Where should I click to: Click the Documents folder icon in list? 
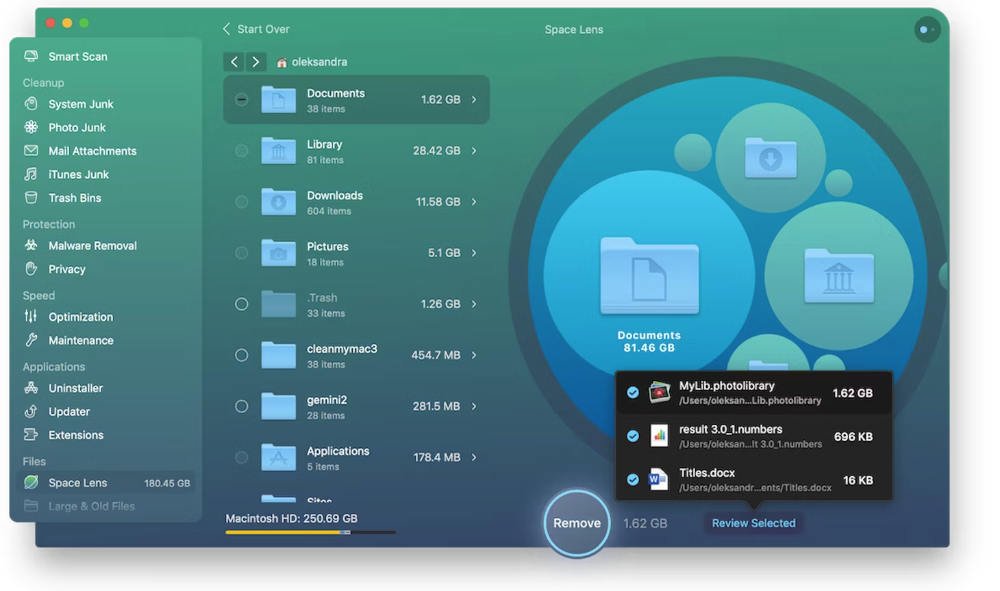[278, 99]
